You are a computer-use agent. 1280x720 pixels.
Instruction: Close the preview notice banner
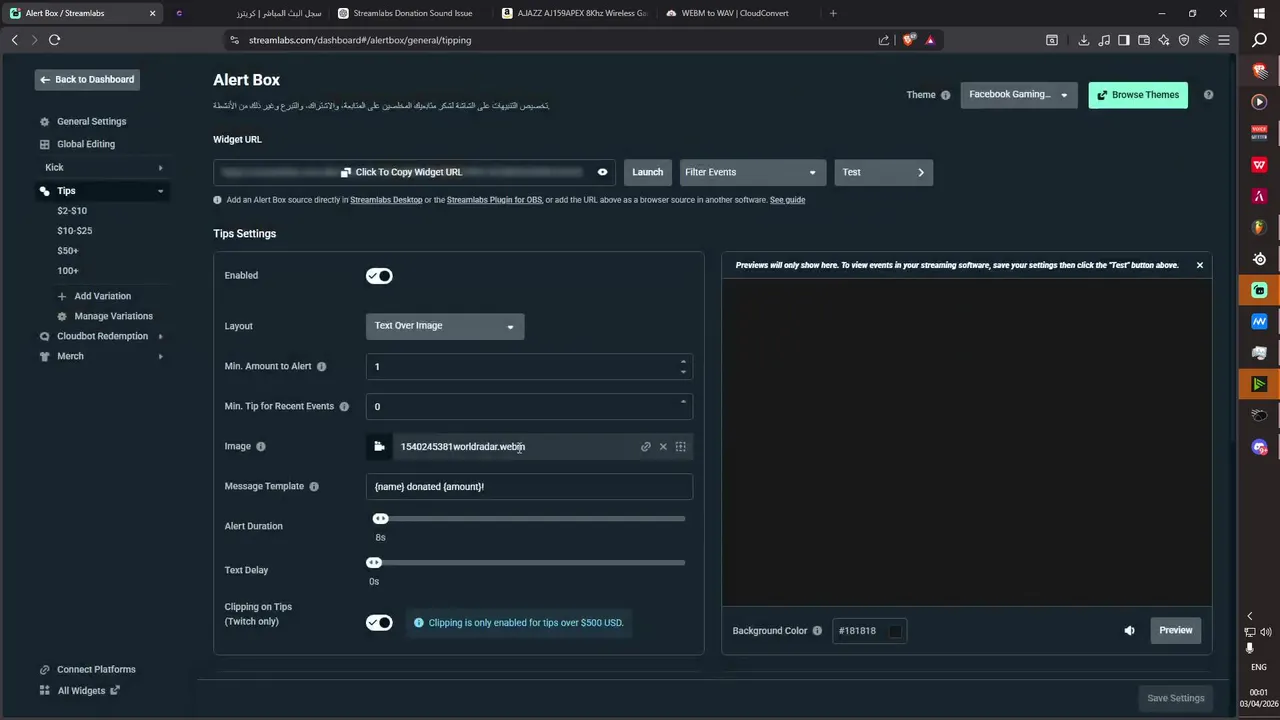(x=1200, y=265)
